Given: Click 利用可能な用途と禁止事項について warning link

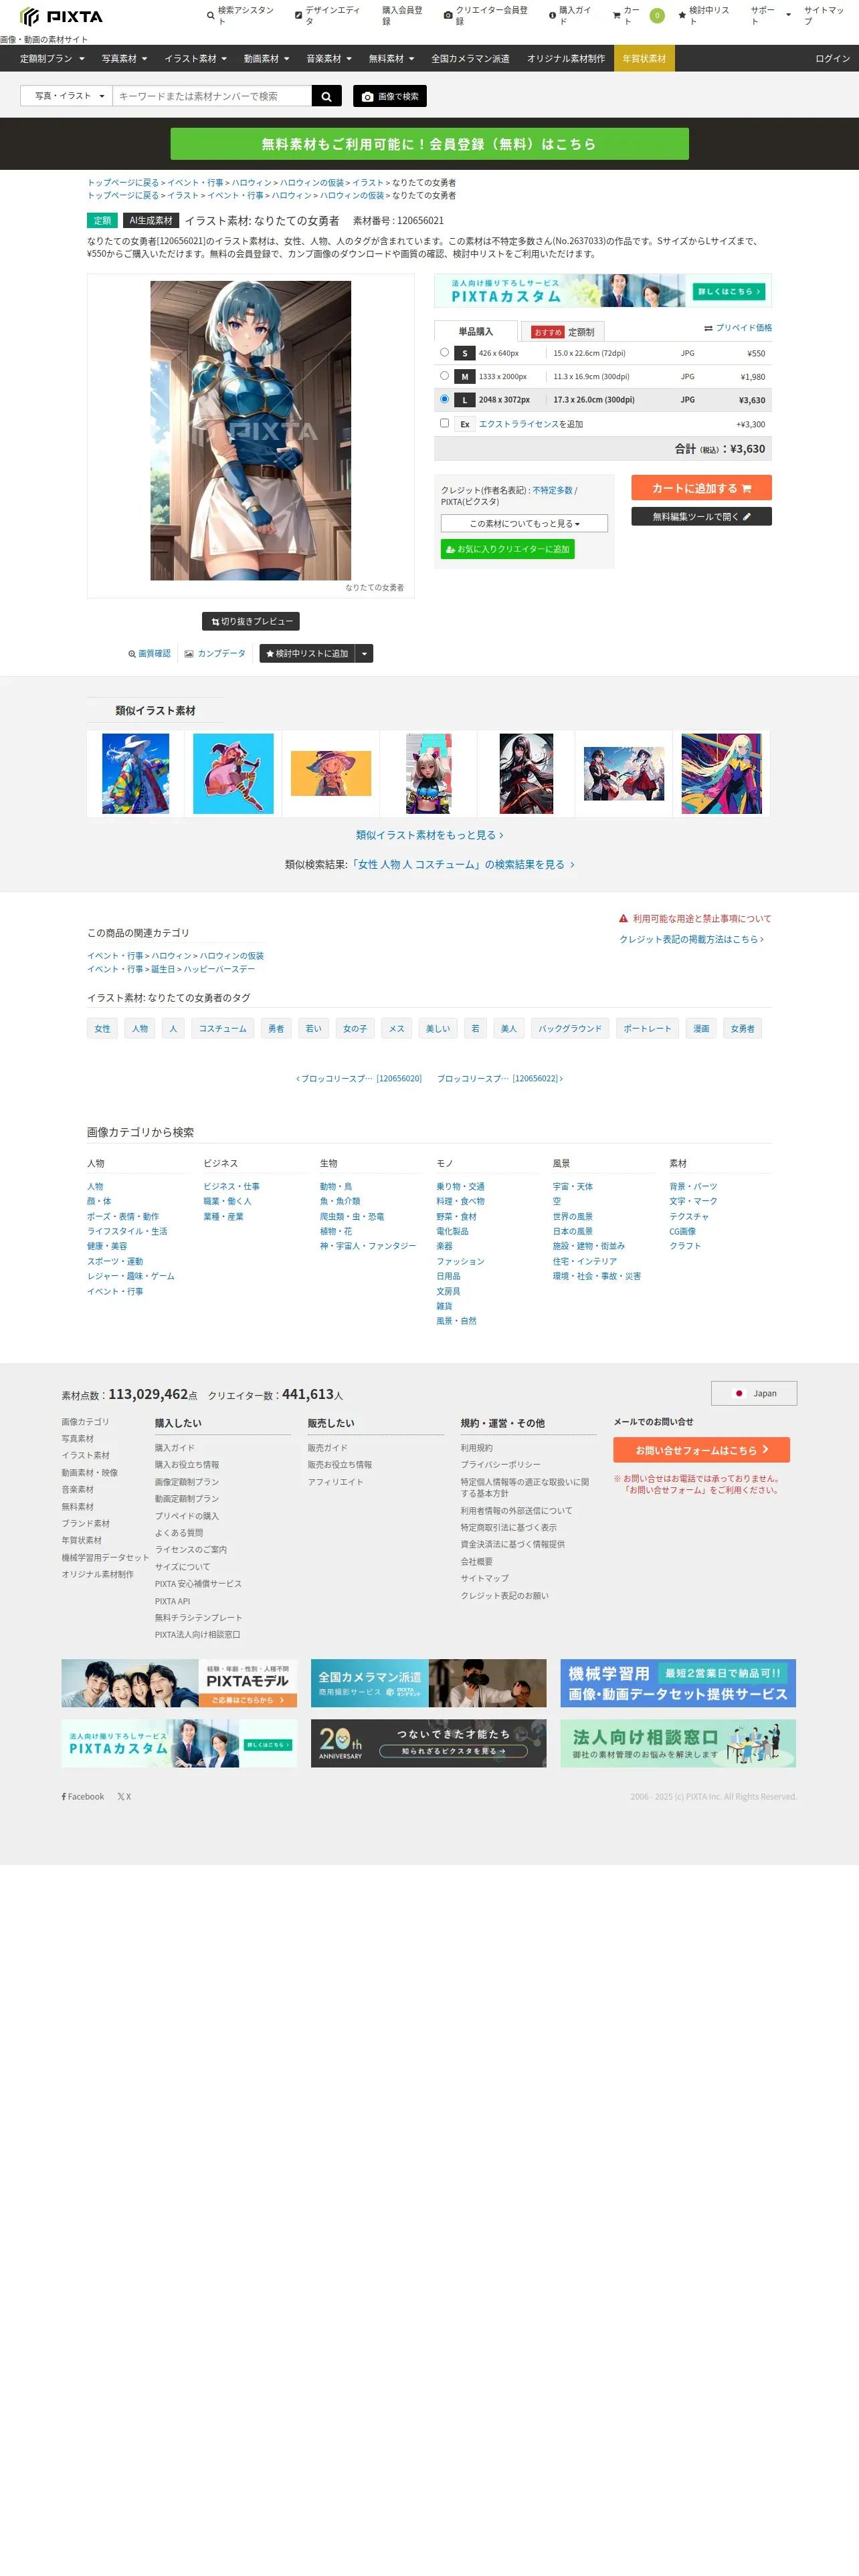Looking at the screenshot, I should (695, 918).
